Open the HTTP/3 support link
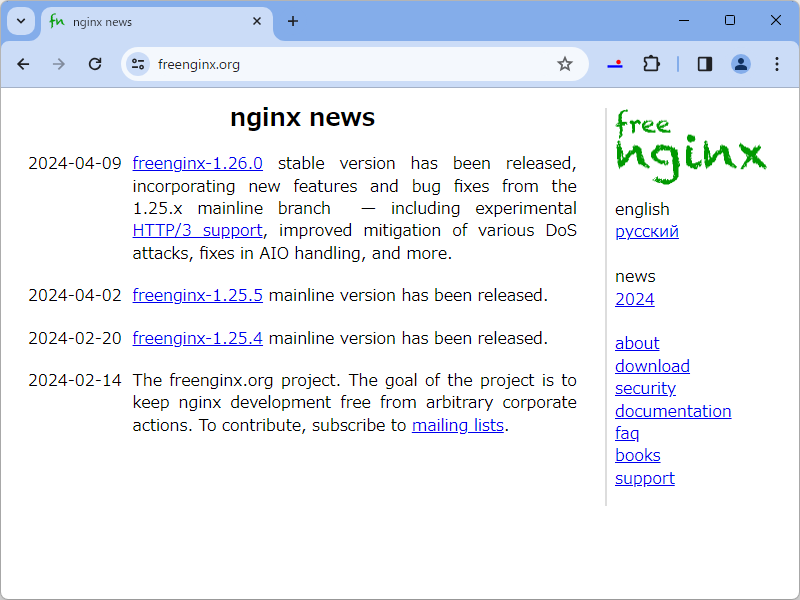Screen dimensions: 800x600 [197, 230]
